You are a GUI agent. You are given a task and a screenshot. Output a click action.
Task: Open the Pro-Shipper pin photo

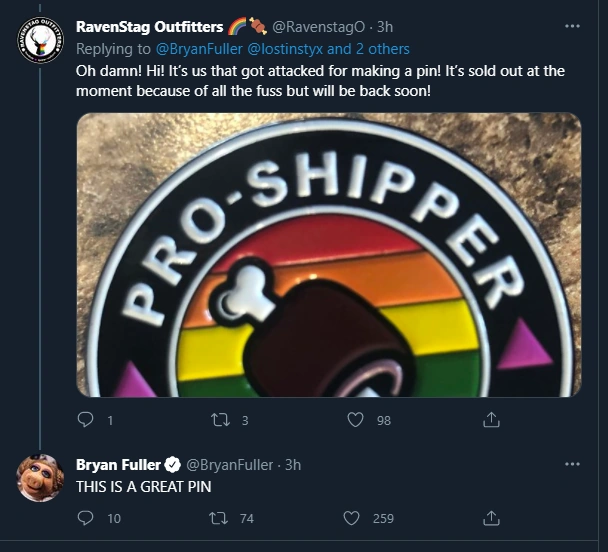point(328,254)
